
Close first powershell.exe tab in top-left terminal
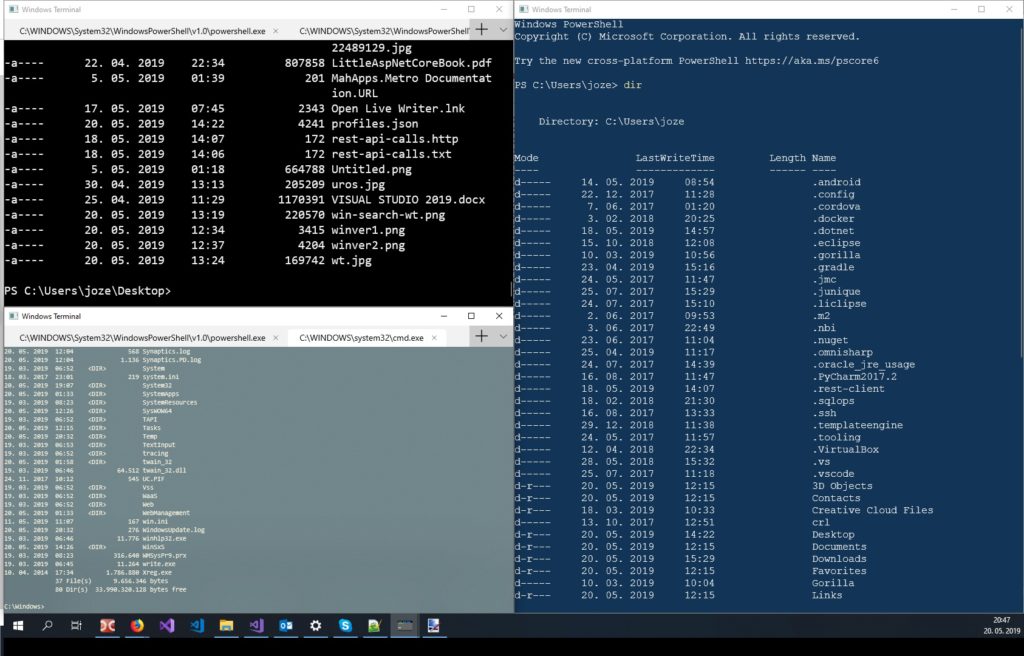(x=276, y=31)
